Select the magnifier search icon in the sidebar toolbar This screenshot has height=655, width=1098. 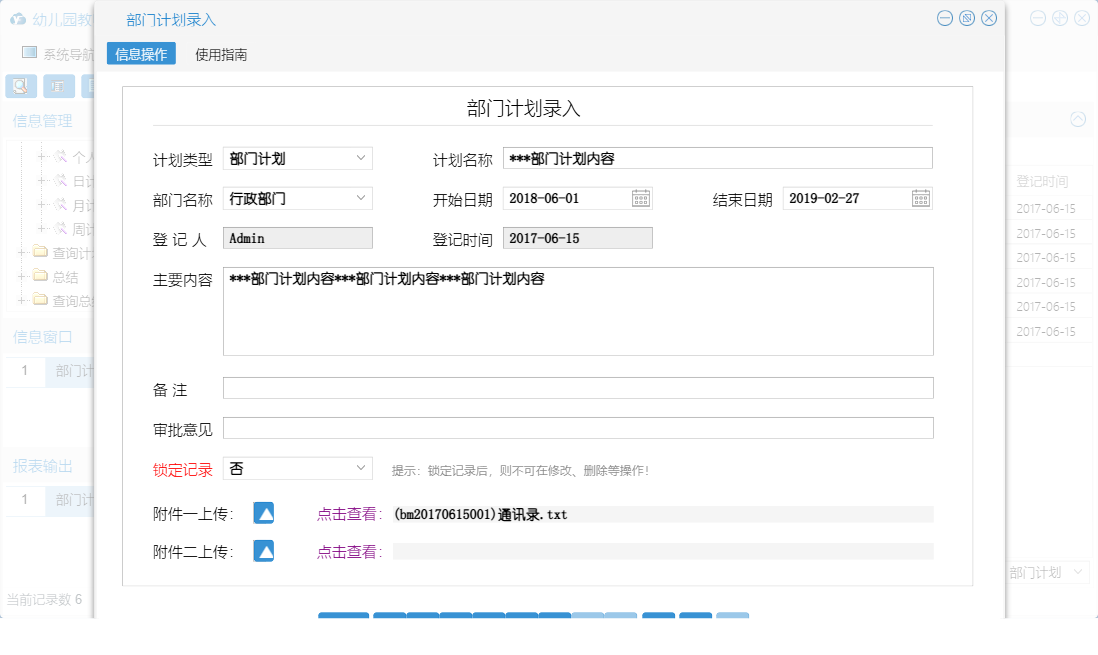pyautogui.click(x=19, y=86)
